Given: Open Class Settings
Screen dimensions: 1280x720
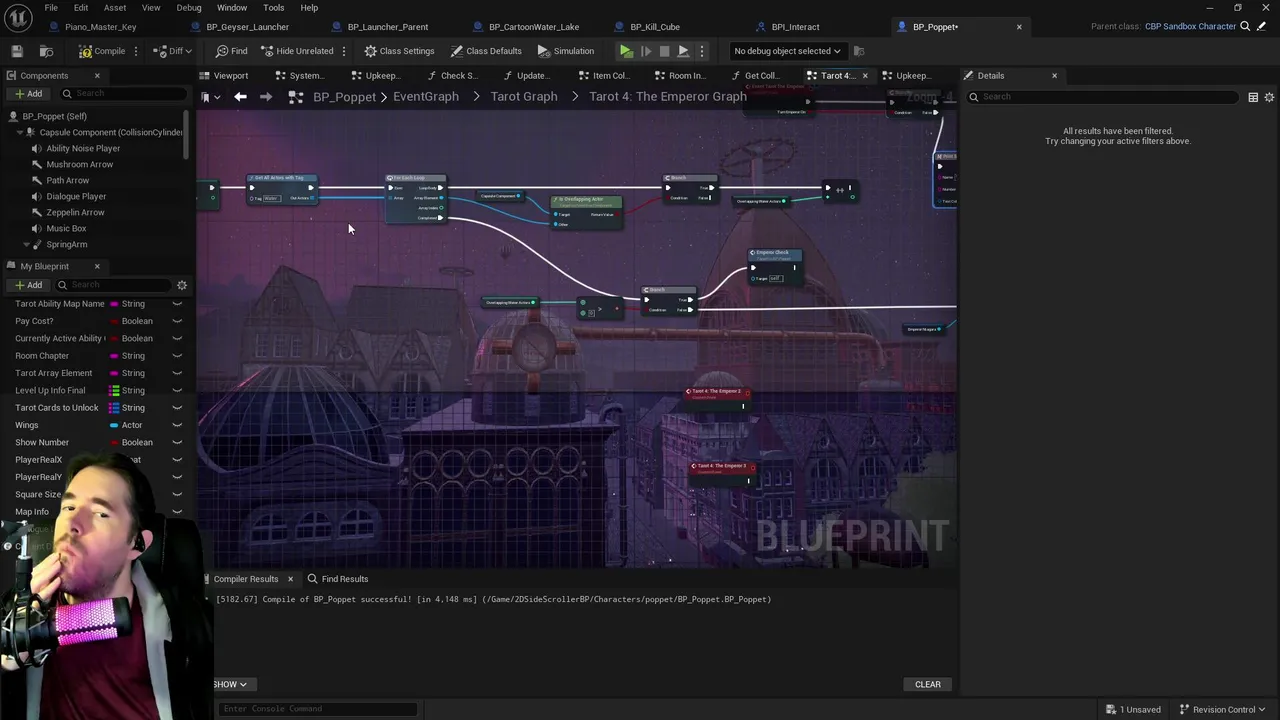Looking at the screenshot, I should point(399,51).
